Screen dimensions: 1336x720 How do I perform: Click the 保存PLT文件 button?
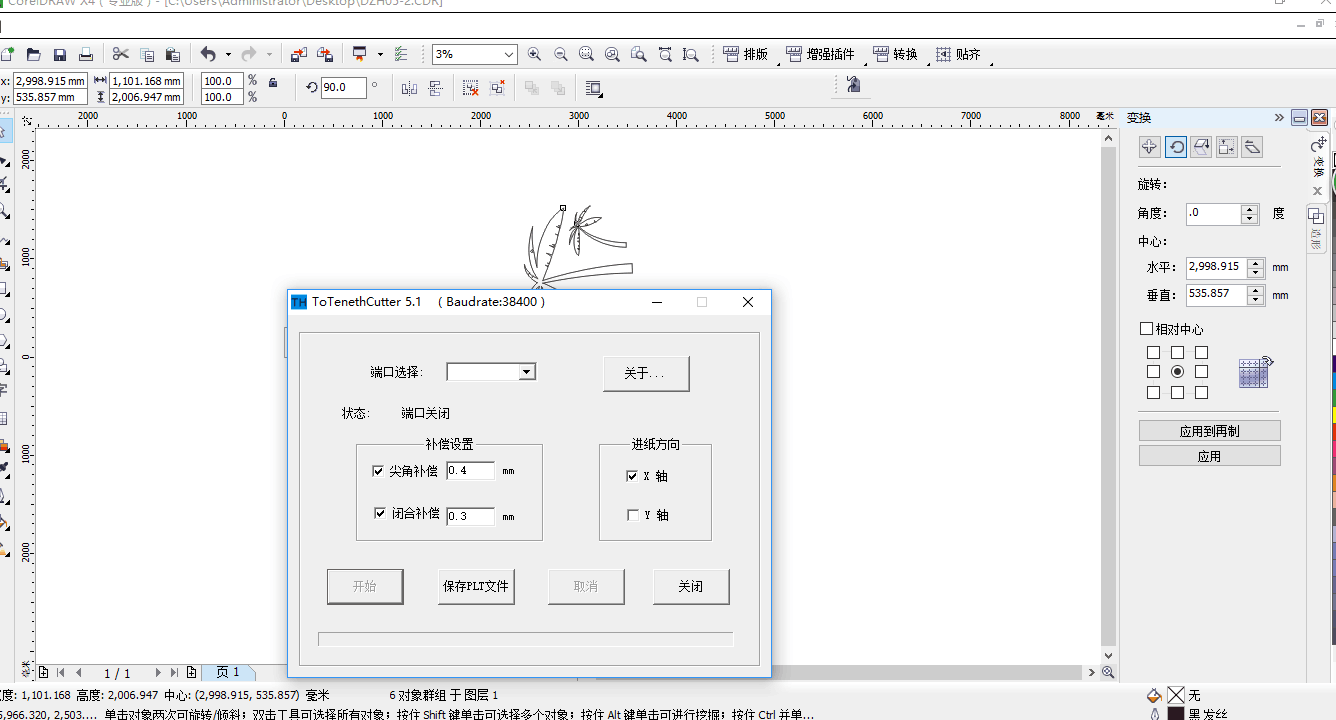click(476, 586)
